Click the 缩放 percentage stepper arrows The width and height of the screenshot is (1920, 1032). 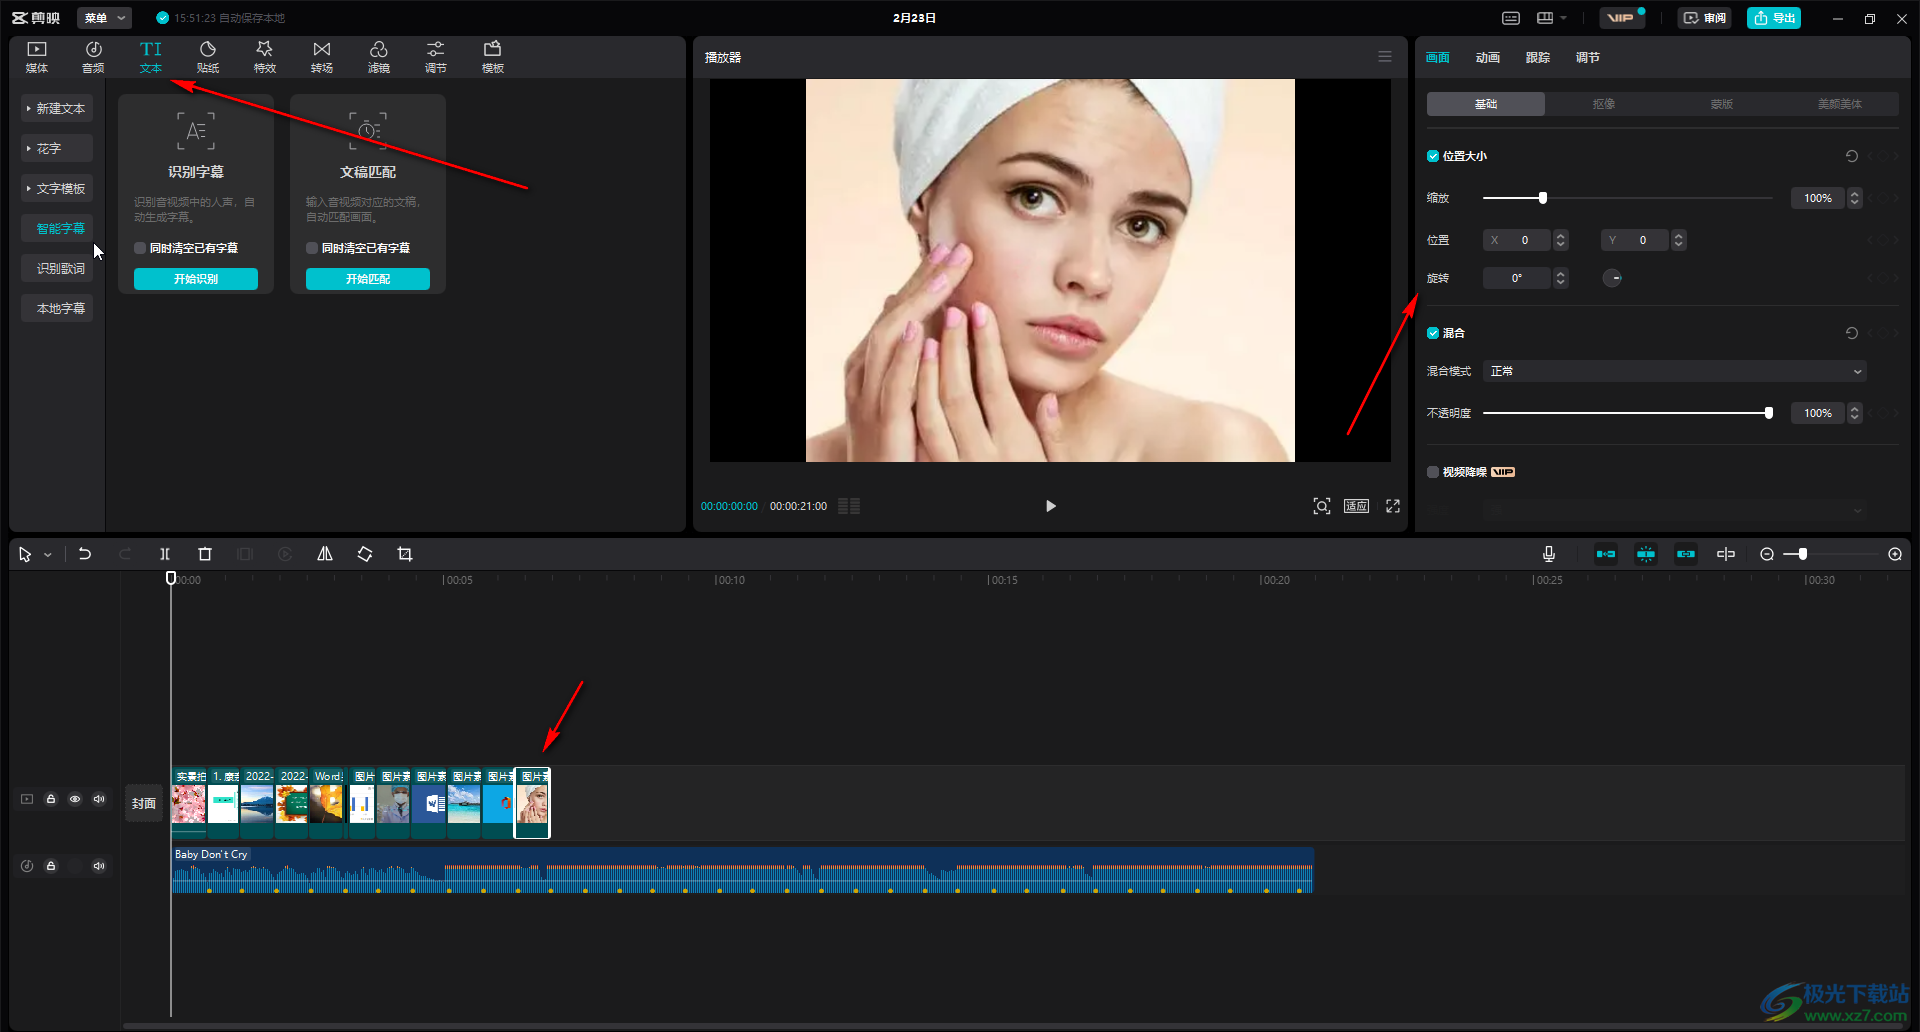click(1855, 198)
